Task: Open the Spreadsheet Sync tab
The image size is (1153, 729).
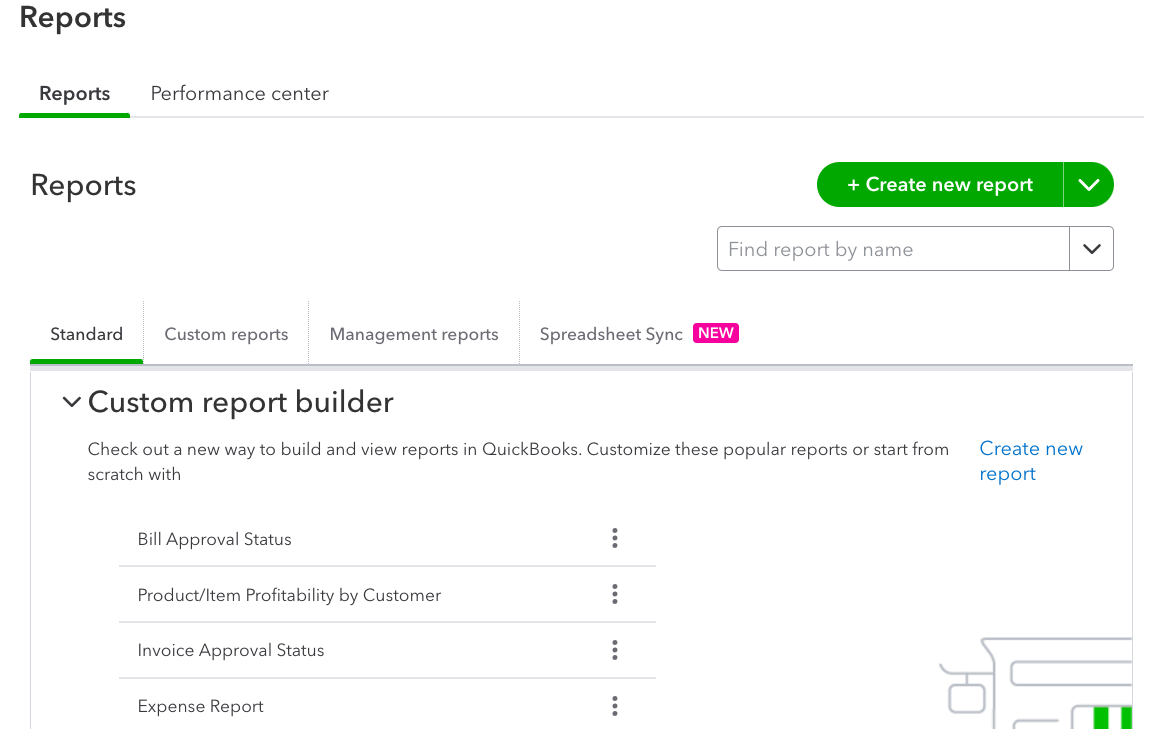Action: click(611, 335)
